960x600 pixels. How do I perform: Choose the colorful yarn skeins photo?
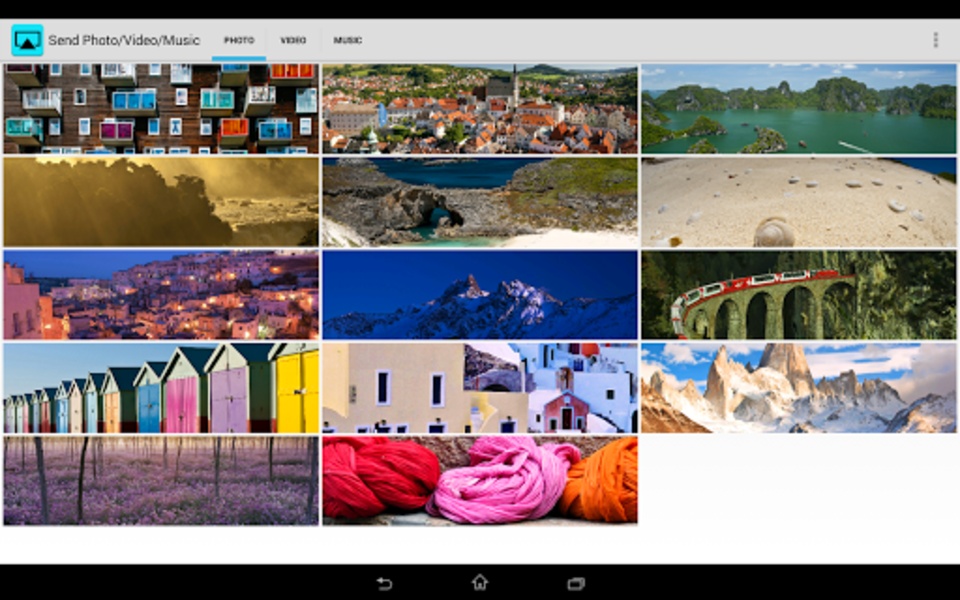click(480, 481)
